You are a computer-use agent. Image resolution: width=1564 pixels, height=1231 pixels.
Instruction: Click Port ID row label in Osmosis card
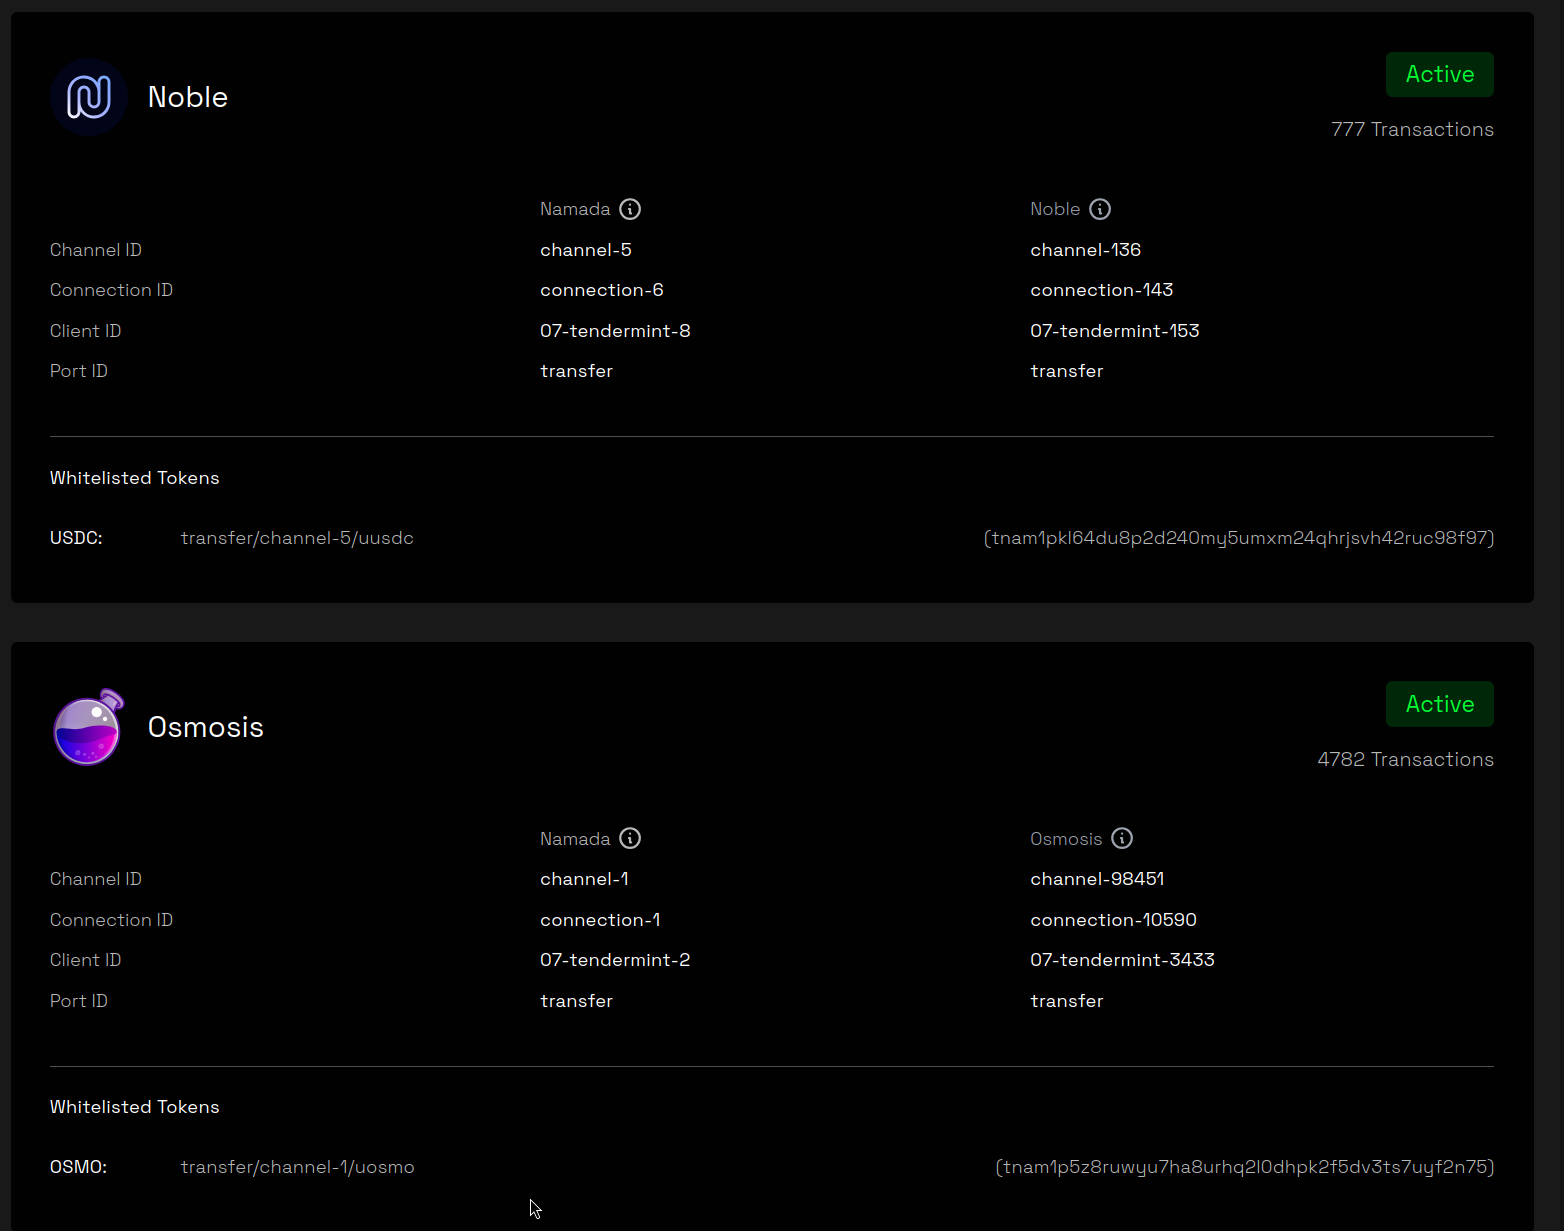click(x=79, y=1001)
